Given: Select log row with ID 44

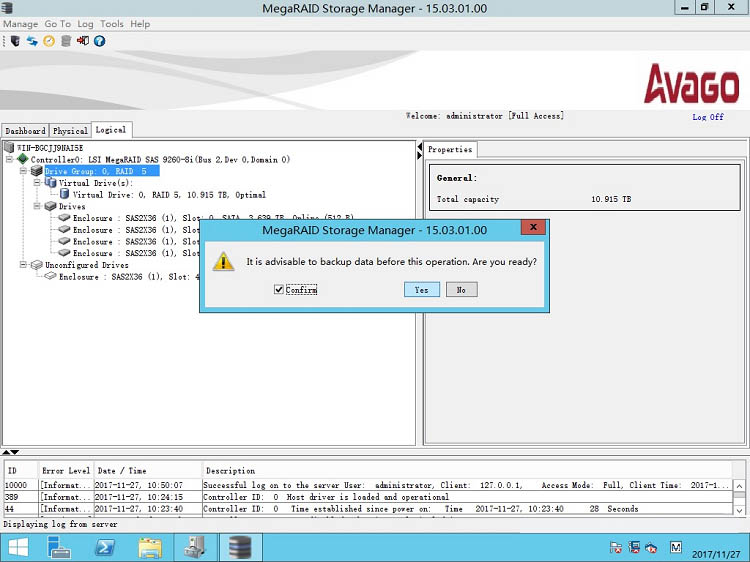Looking at the screenshot, I should pyautogui.click(x=367, y=508).
